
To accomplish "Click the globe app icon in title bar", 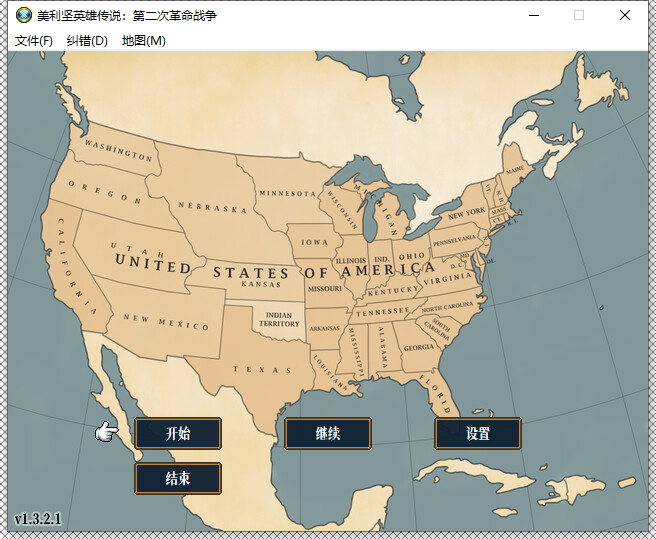I will pyautogui.click(x=23, y=15).
